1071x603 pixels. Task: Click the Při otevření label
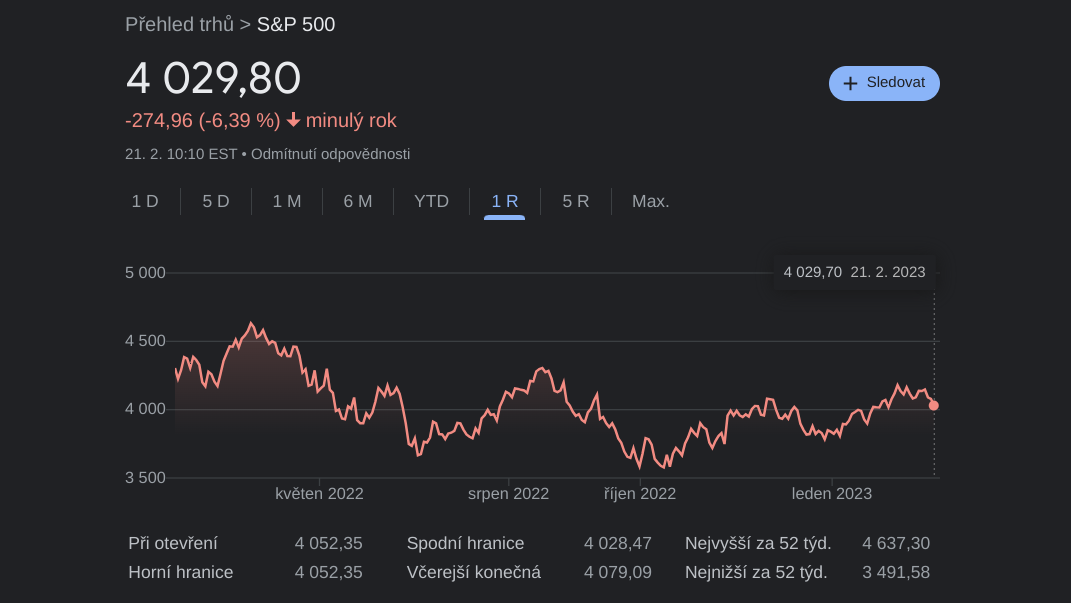coord(173,544)
